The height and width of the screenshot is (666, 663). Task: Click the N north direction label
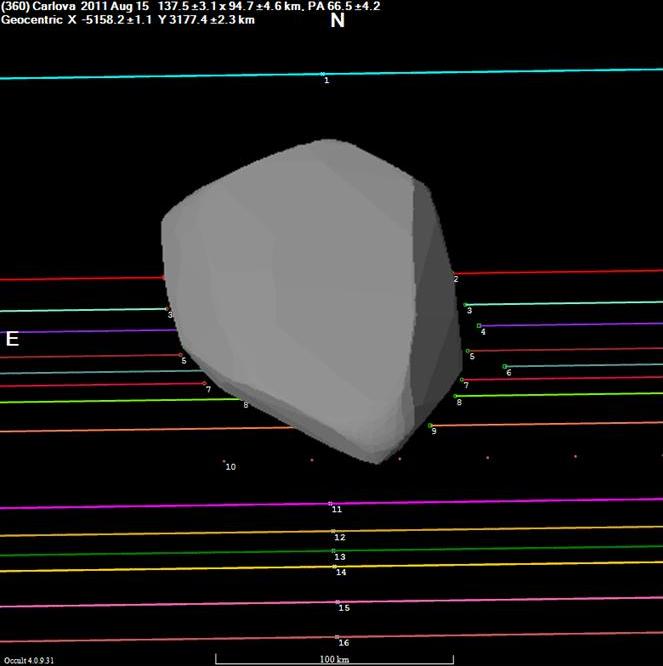click(x=337, y=20)
